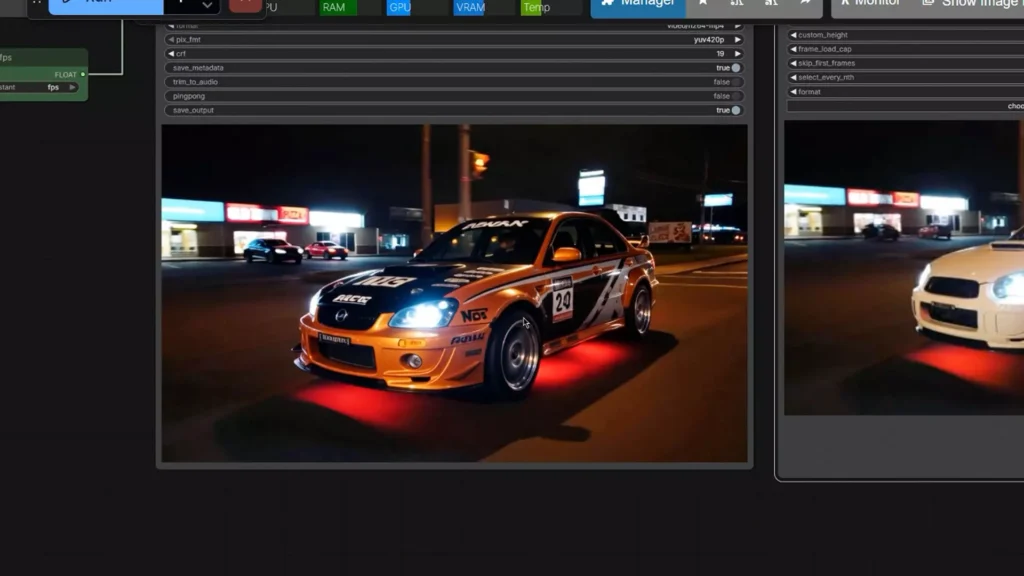The height and width of the screenshot is (576, 1024).
Task: Decrease skip_first_frames with left arrow
Action: (x=793, y=63)
